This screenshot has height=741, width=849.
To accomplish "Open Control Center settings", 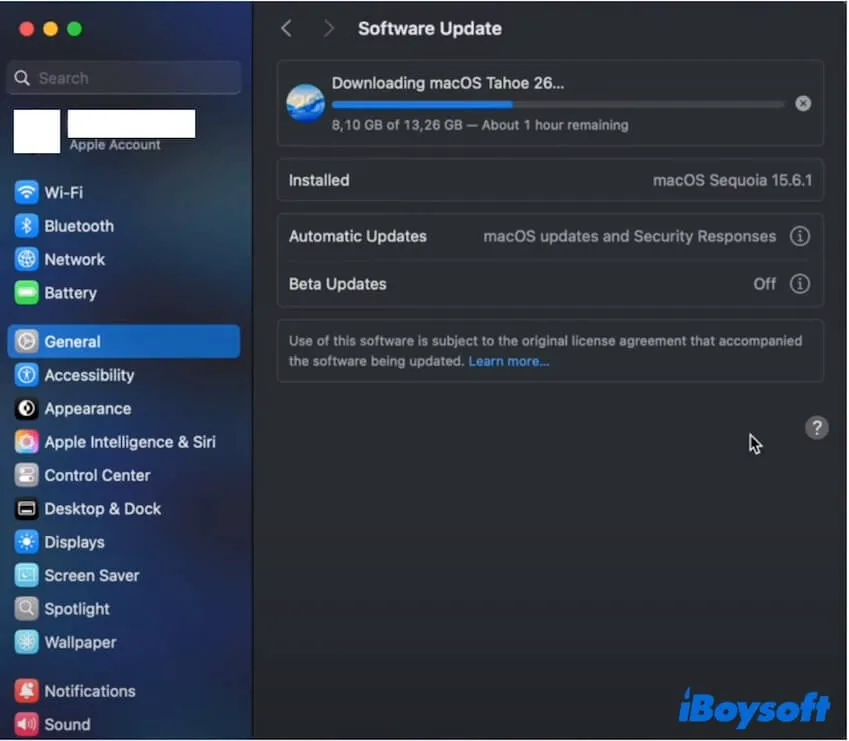I will (x=97, y=476).
